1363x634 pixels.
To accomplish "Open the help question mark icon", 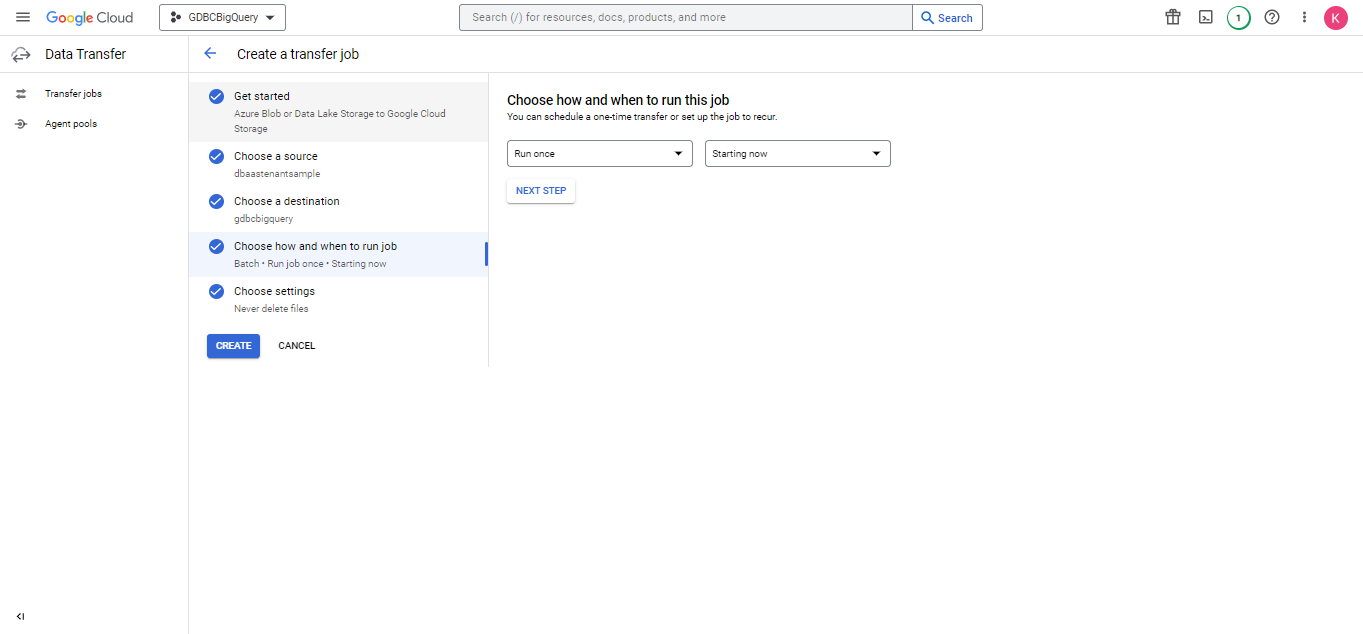I will pyautogui.click(x=1272, y=17).
